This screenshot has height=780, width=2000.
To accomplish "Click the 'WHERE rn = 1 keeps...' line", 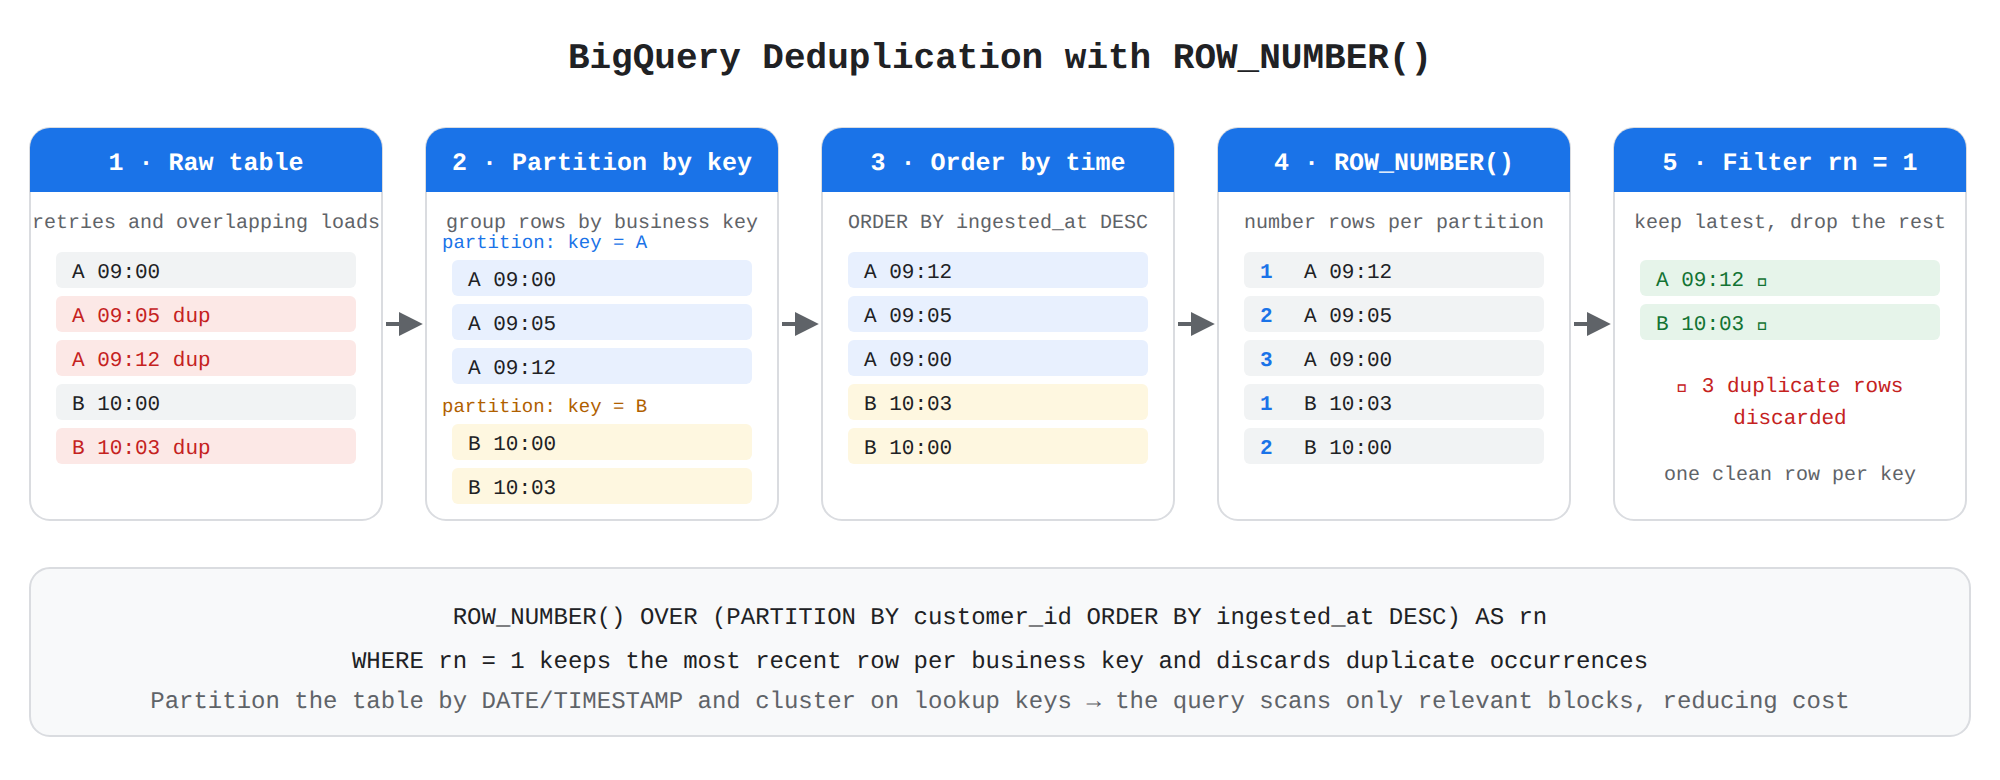I will pyautogui.click(x=1000, y=660).
